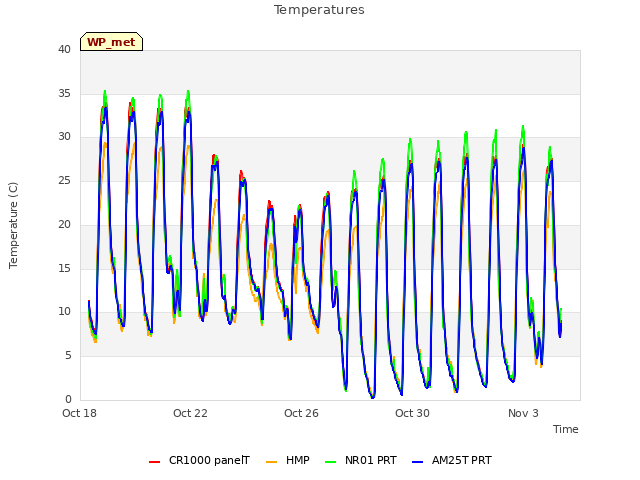The height and width of the screenshot is (480, 640).
Task: Click the WP_met annotation label
Action: pos(111,42)
